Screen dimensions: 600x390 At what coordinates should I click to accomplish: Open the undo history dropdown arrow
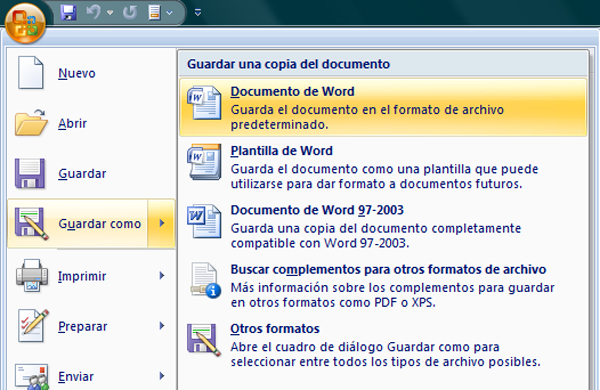coord(110,13)
